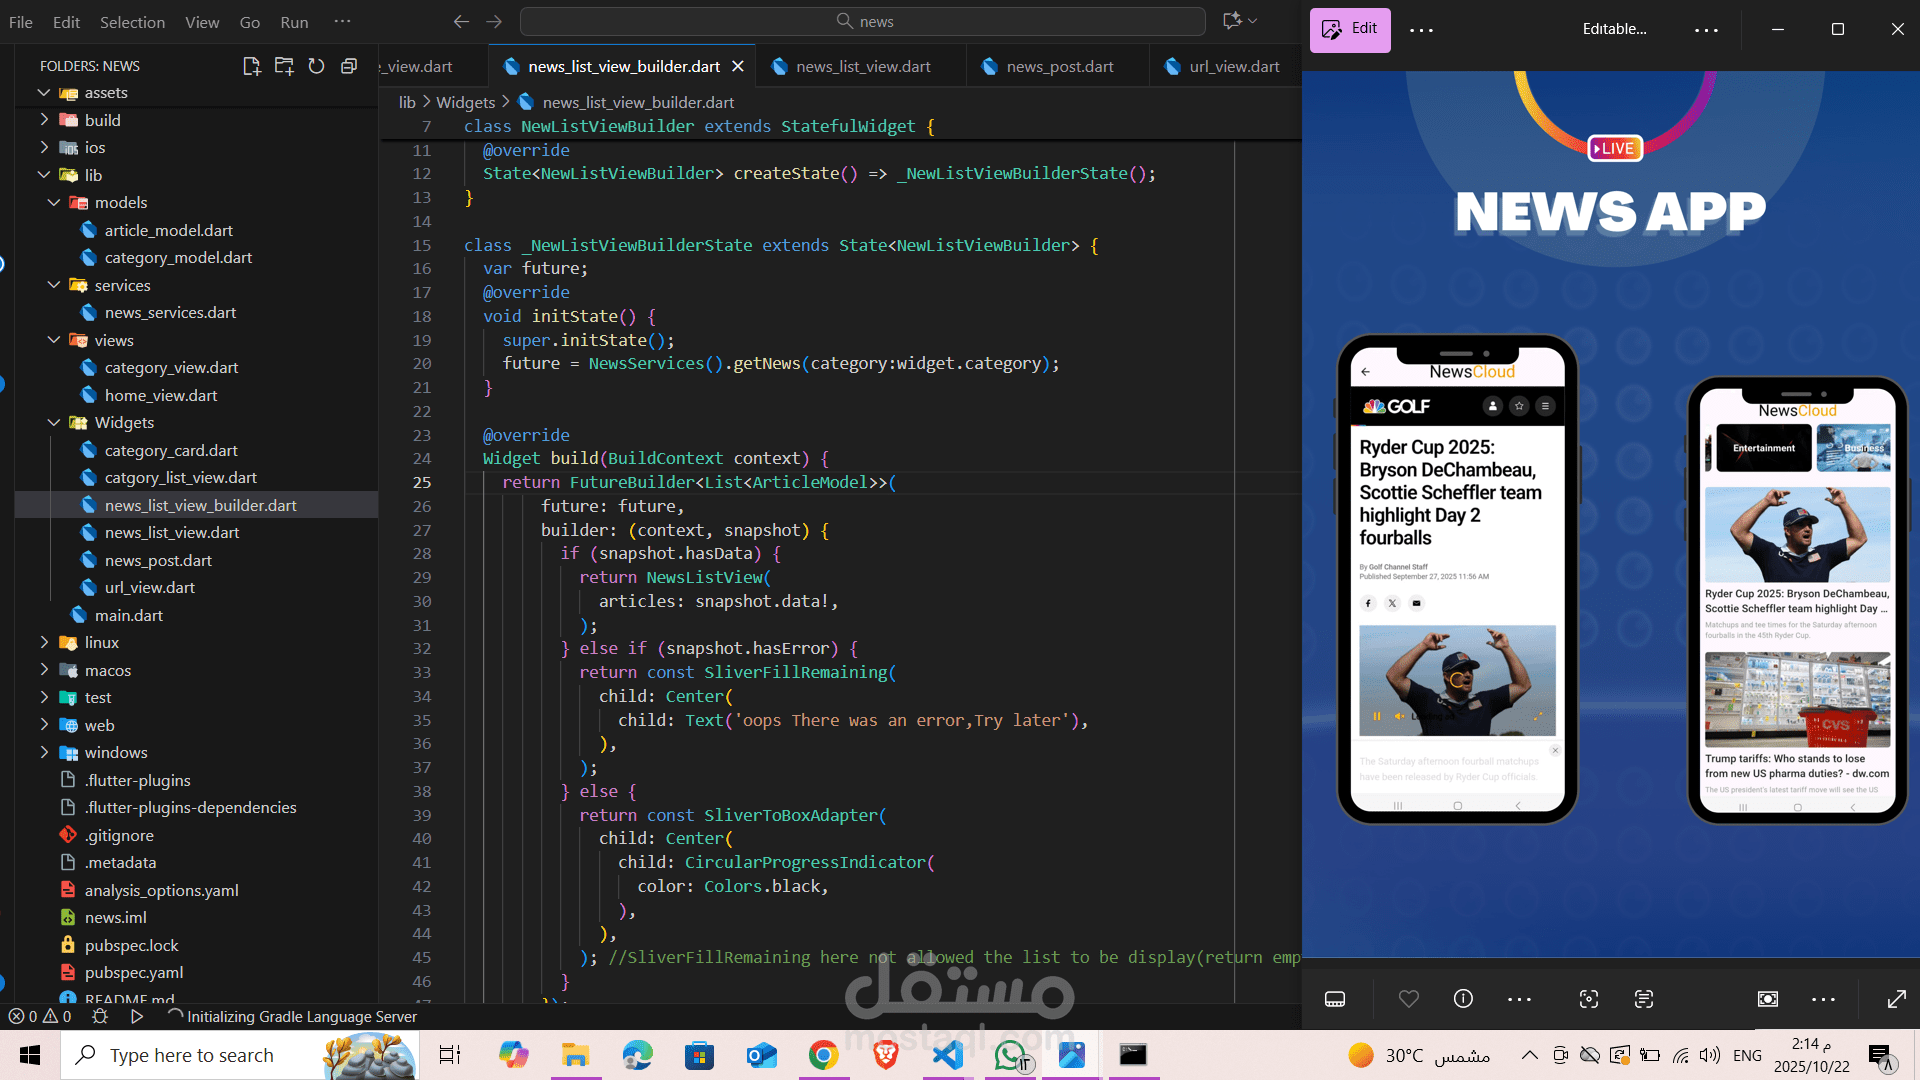Screen dimensions: 1920x1080
Task: Open errors and warnings count in status bar
Action: (40, 1016)
